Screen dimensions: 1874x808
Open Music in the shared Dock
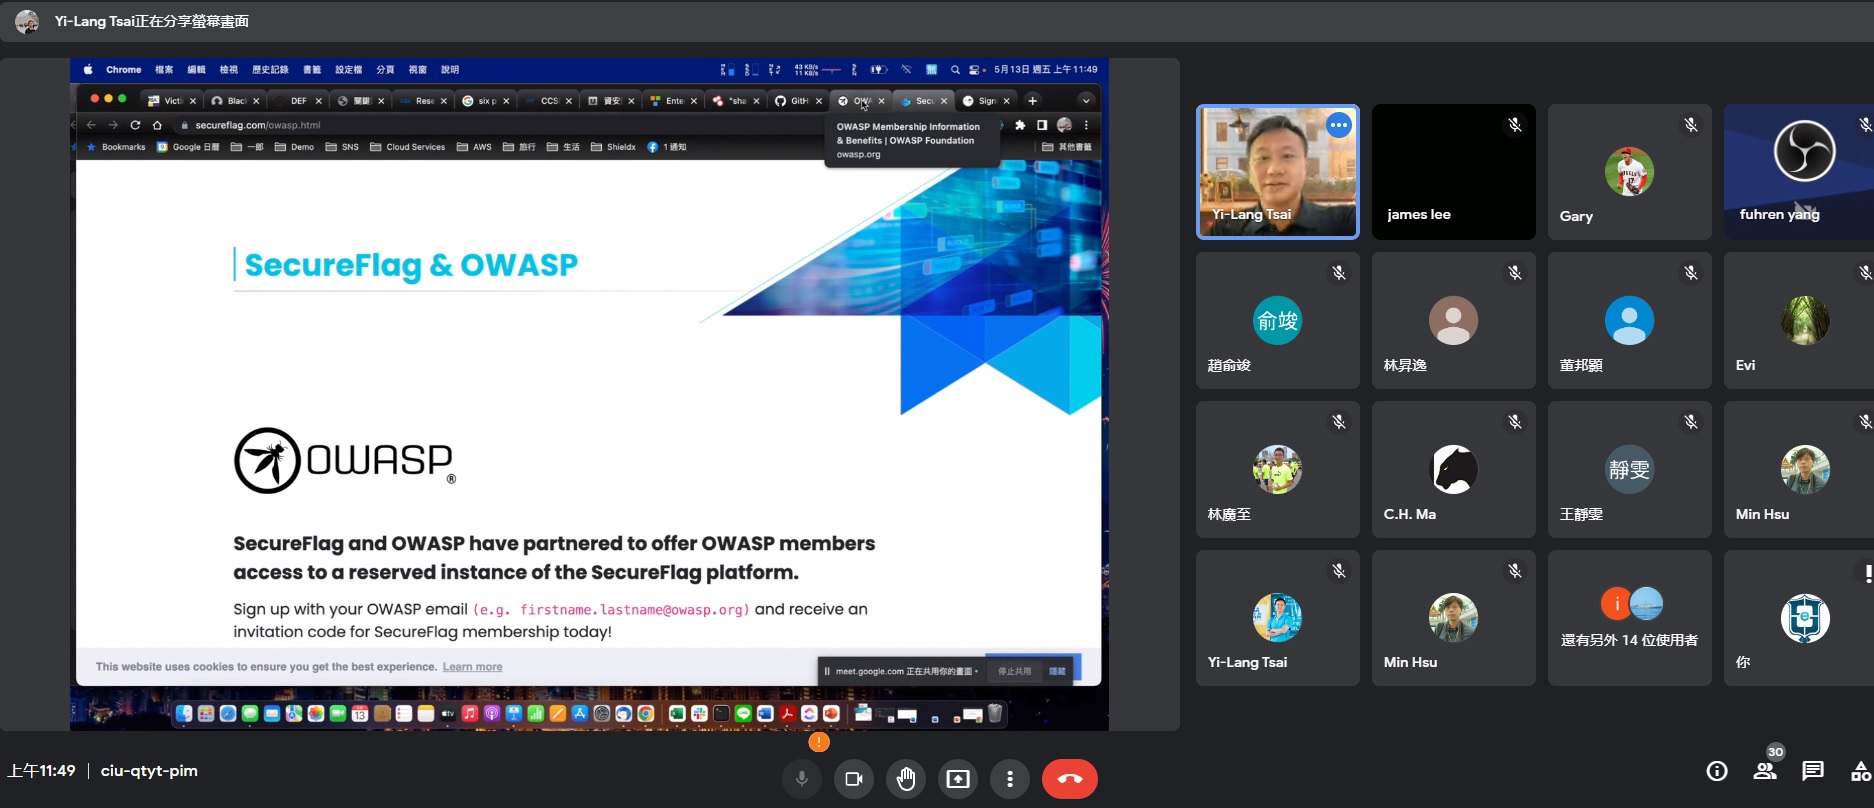[470, 713]
